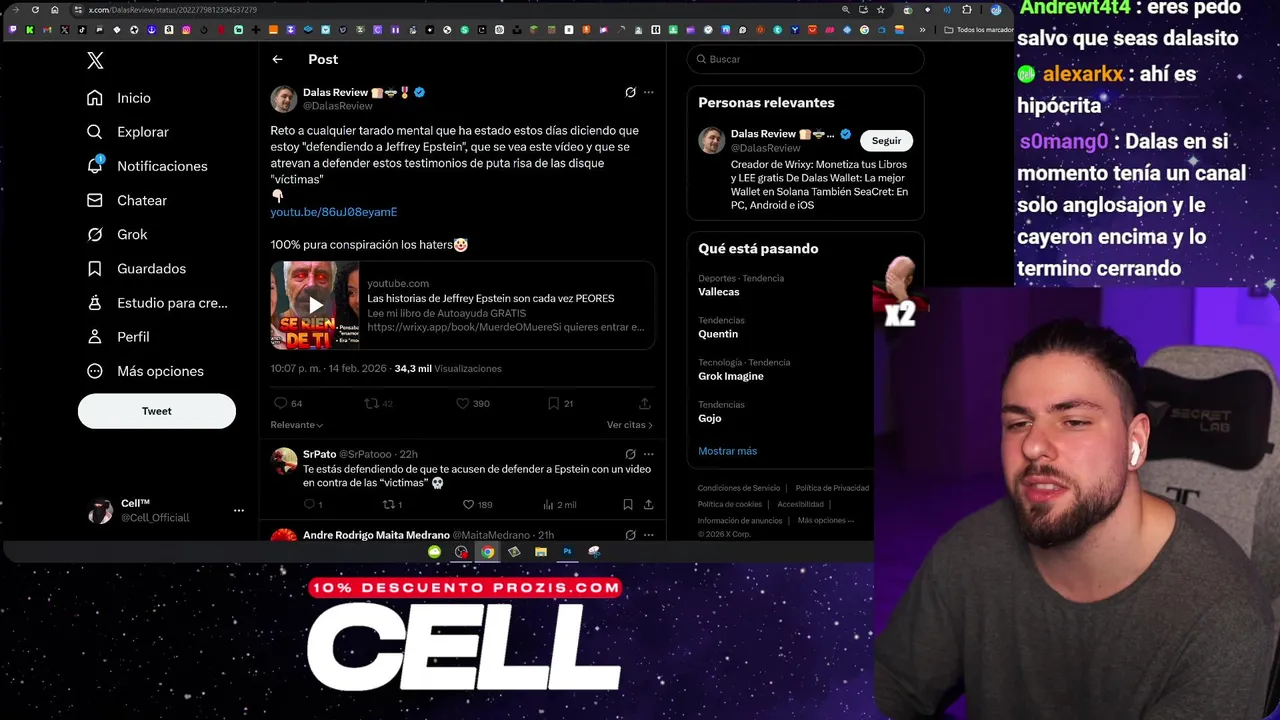The height and width of the screenshot is (720, 1280).
Task: Share SrPato reply
Action: tap(648, 505)
